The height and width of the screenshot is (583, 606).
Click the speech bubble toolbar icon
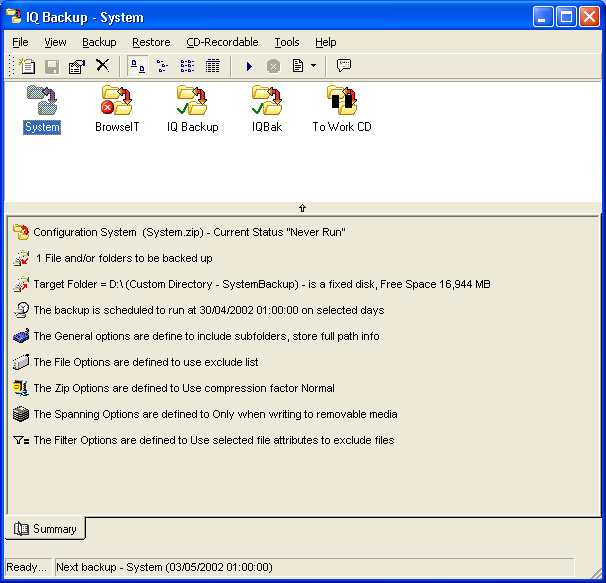pyautogui.click(x=344, y=65)
